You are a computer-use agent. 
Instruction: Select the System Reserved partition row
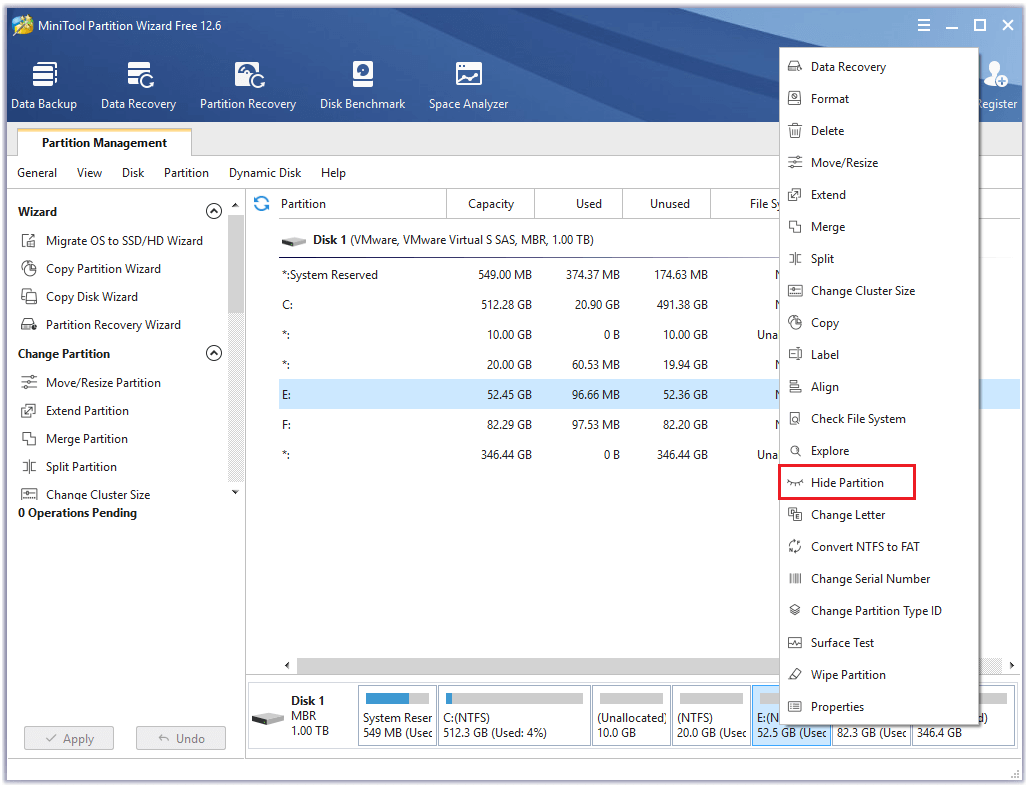pyautogui.click(x=529, y=275)
